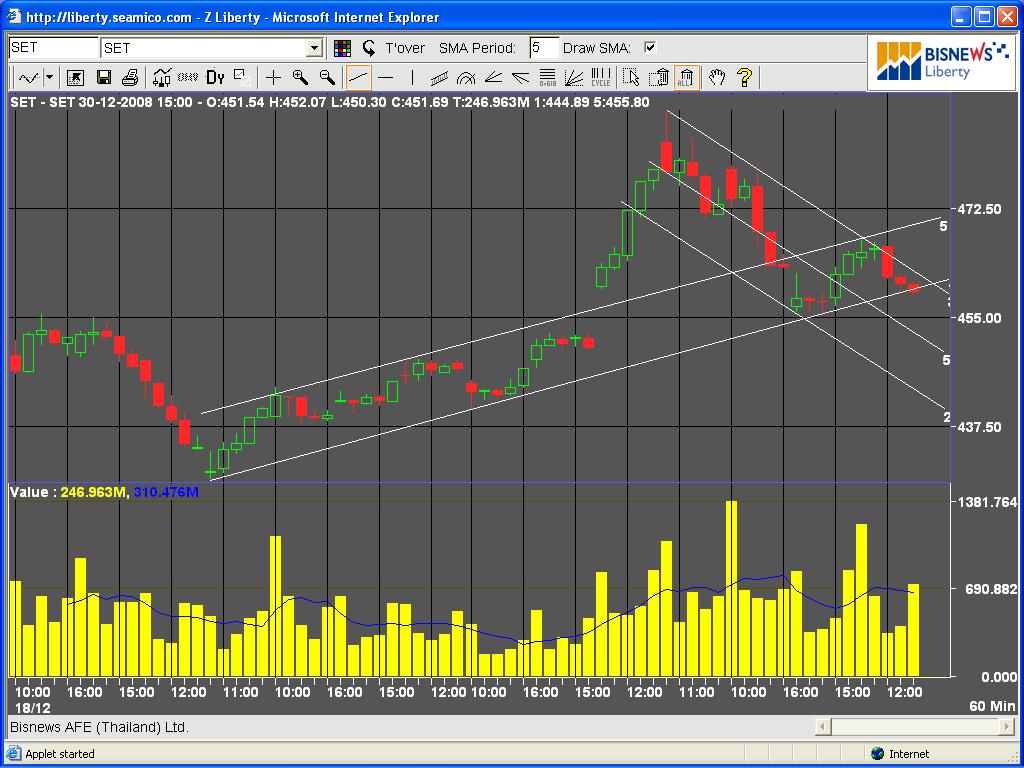Expand the chart type dropdown arrow
1024x768 pixels.
[49, 78]
